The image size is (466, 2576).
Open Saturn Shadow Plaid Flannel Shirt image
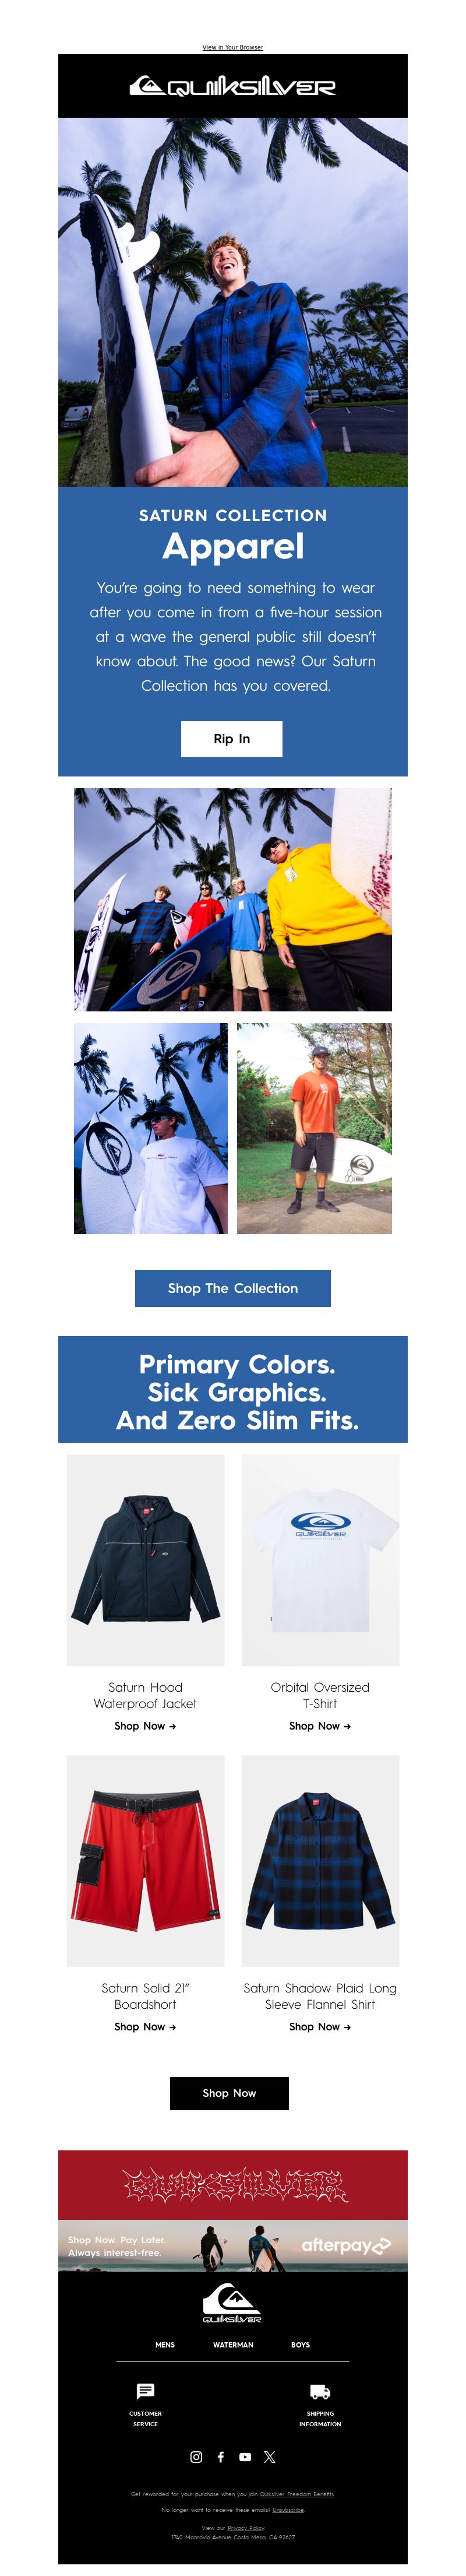pyautogui.click(x=320, y=1860)
